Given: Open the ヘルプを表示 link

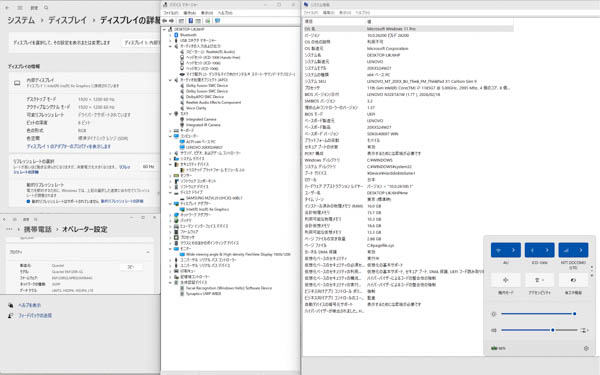Looking at the screenshot, I should pos(29,305).
